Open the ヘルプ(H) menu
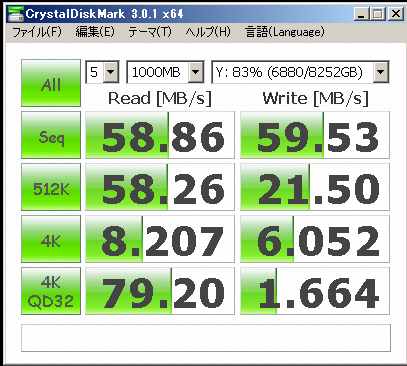 (208, 32)
